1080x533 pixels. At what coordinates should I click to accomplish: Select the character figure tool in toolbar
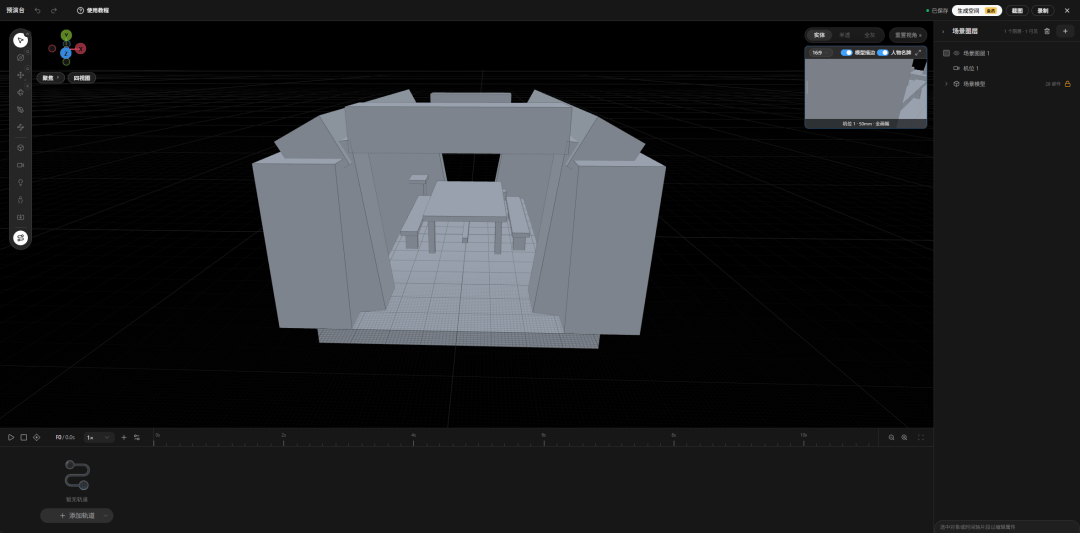coord(21,200)
